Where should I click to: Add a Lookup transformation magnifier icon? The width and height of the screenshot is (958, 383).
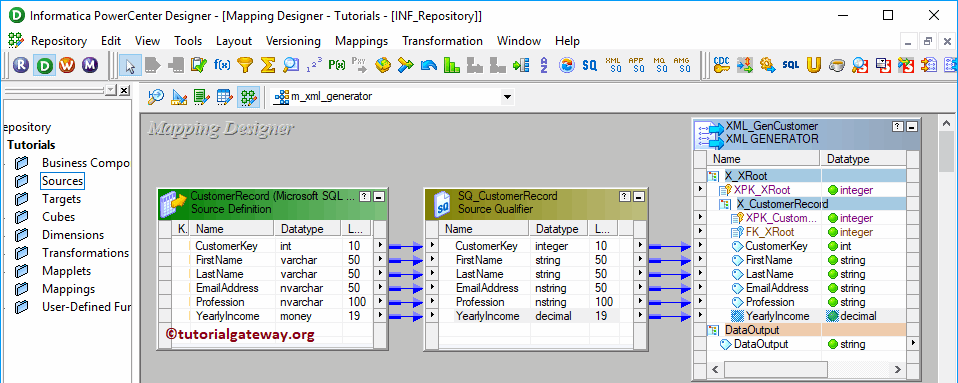tap(291, 65)
